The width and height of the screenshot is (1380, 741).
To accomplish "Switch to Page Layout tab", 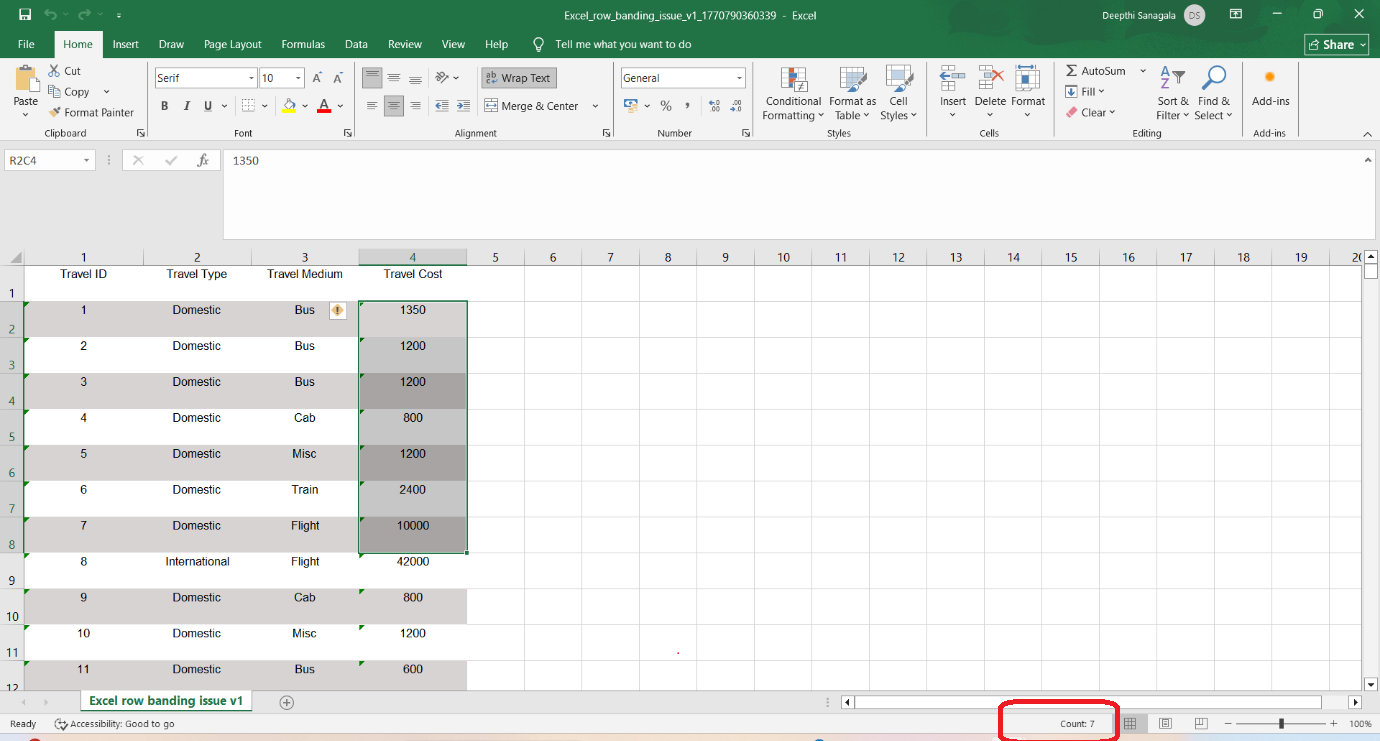I will pyautogui.click(x=232, y=44).
